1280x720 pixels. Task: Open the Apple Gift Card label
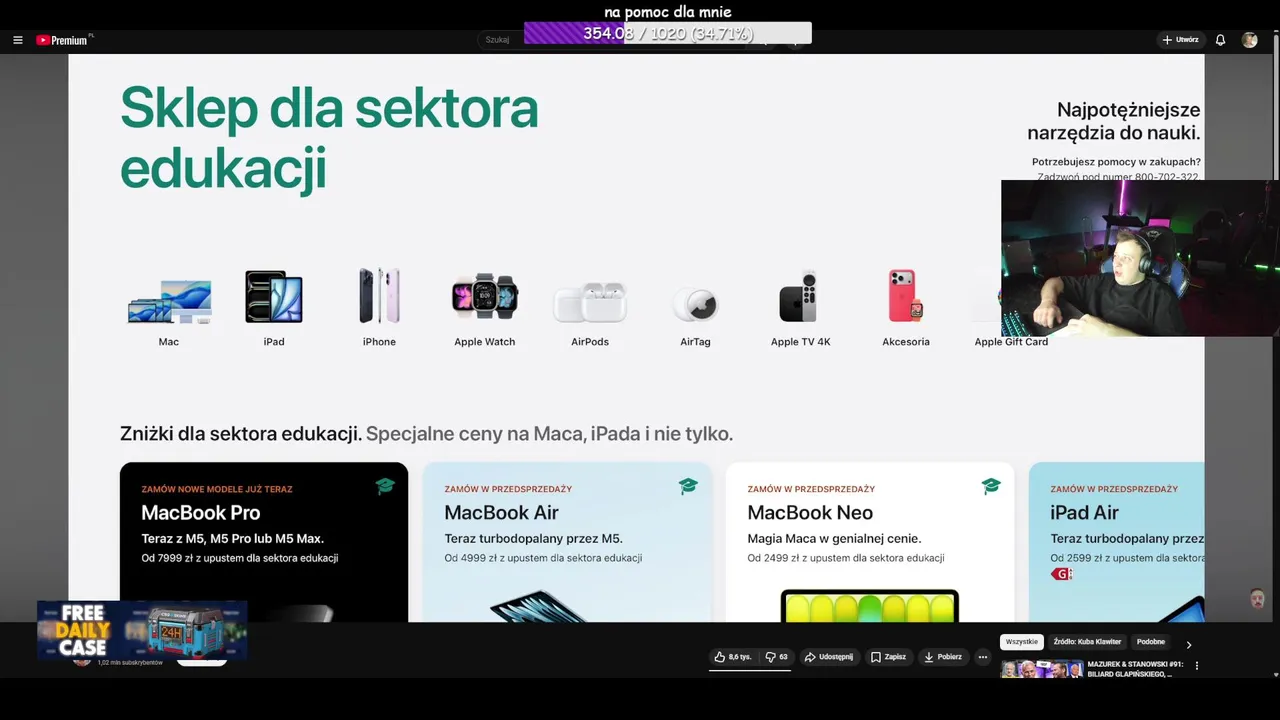click(x=1011, y=342)
